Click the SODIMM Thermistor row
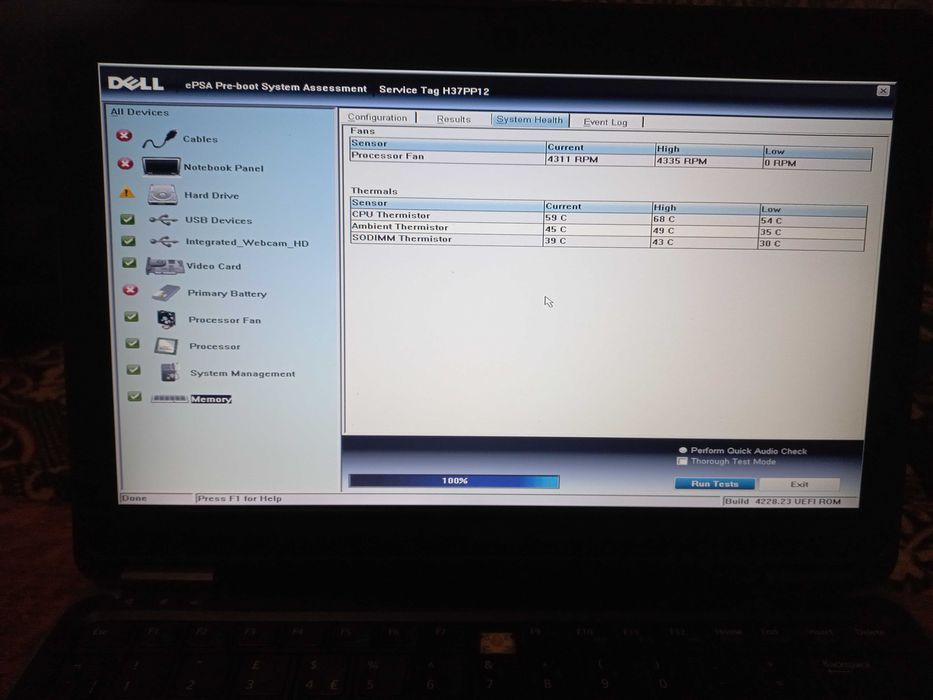This screenshot has width=933, height=700. point(608,241)
